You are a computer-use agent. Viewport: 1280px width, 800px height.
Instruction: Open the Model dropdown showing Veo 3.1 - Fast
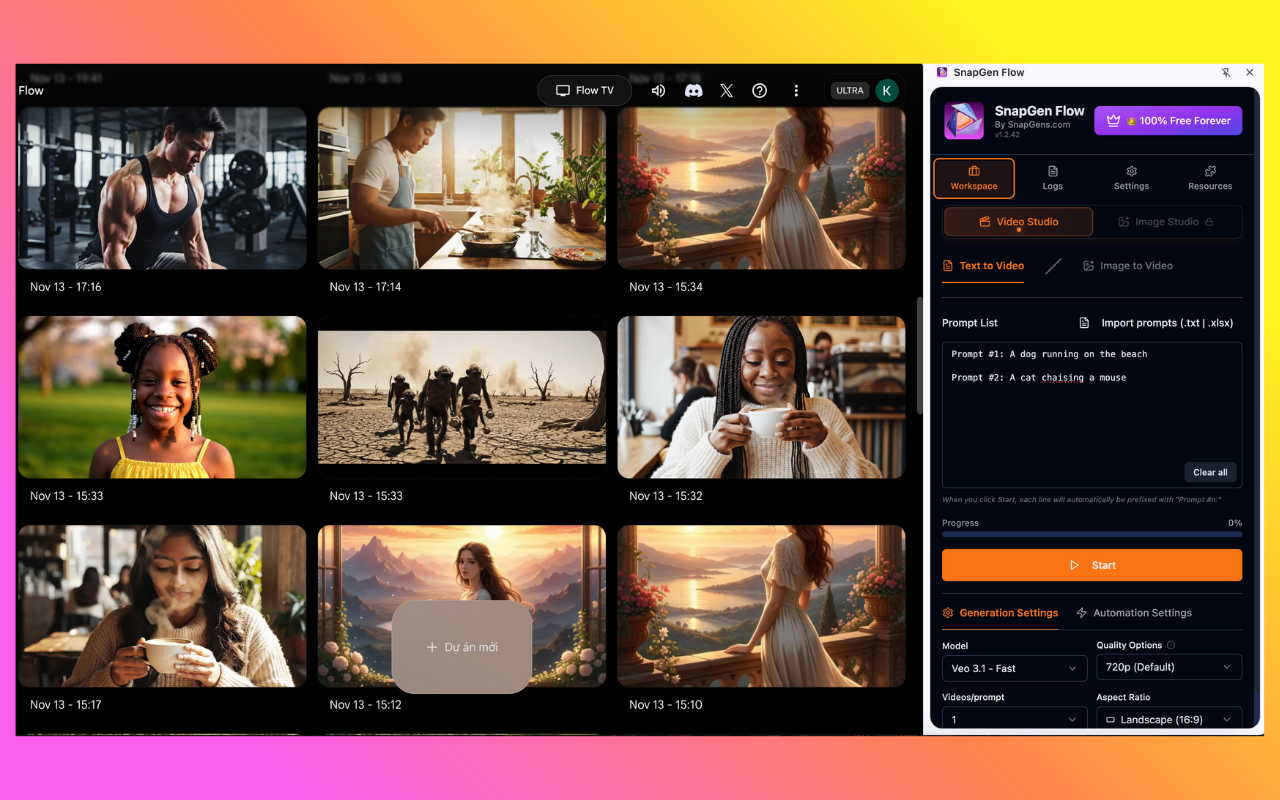coord(1014,667)
